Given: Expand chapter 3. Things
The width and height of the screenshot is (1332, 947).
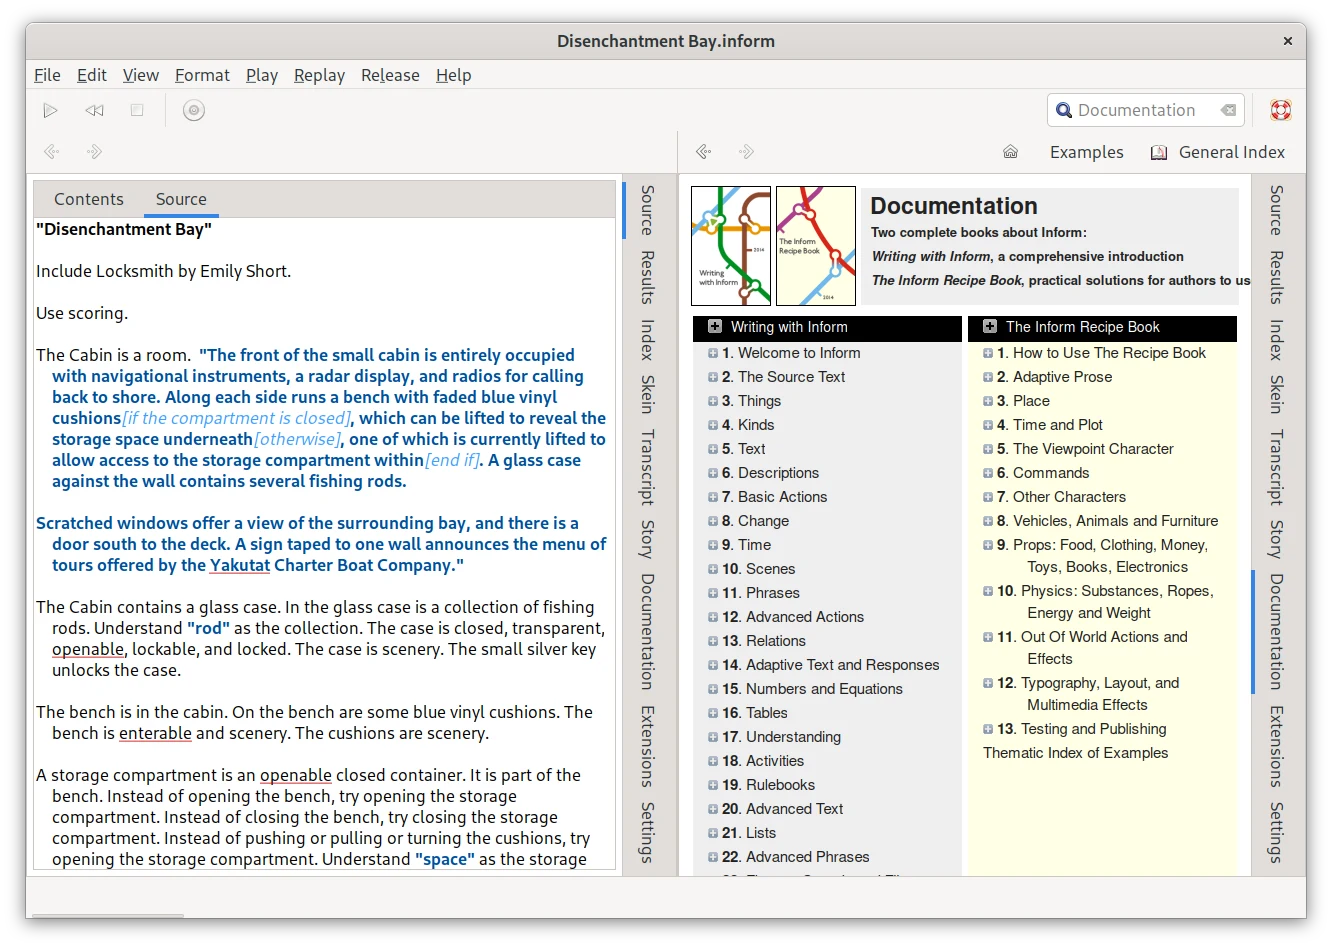Looking at the screenshot, I should [713, 401].
